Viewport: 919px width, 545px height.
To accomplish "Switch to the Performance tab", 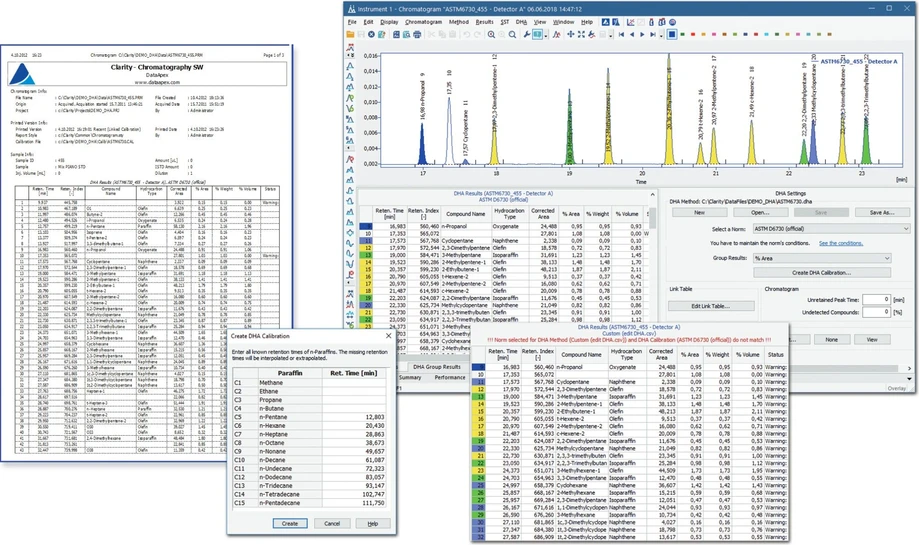I will pos(448,377).
